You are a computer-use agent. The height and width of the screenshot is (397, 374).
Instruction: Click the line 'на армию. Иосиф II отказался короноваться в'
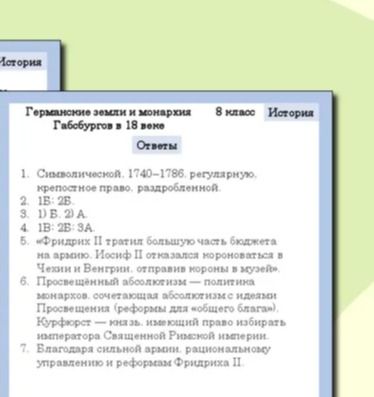click(x=160, y=255)
